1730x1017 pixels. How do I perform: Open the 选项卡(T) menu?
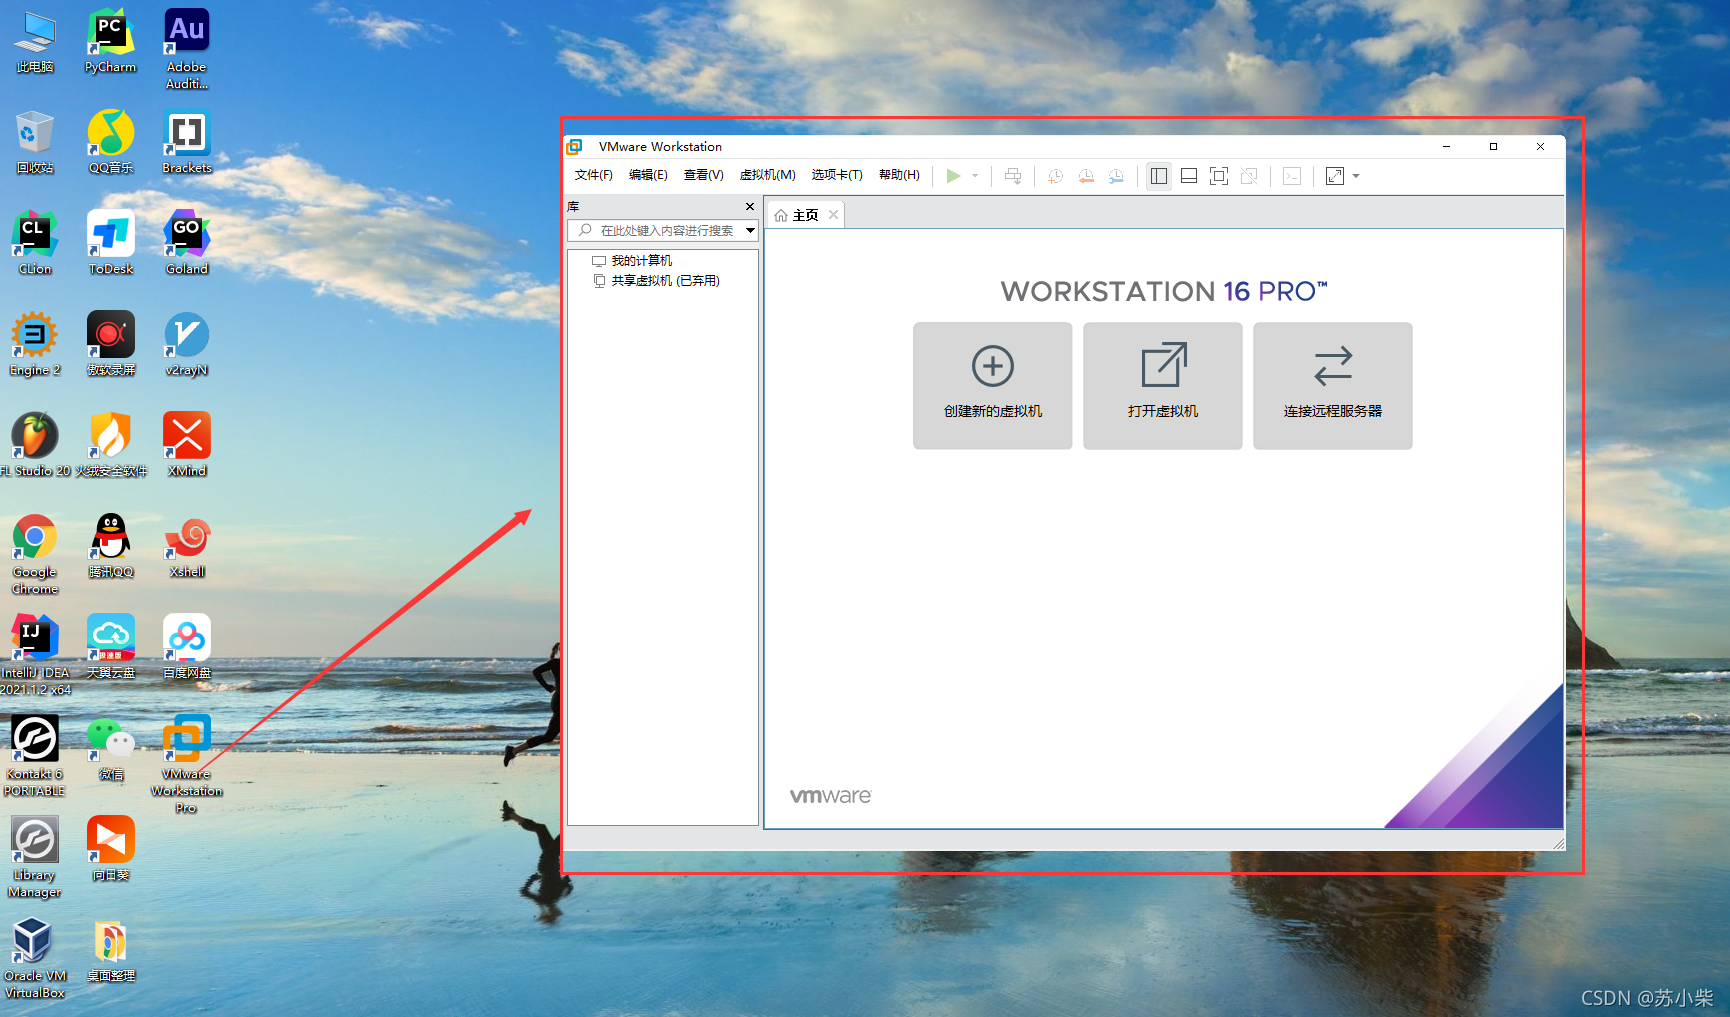(x=837, y=175)
